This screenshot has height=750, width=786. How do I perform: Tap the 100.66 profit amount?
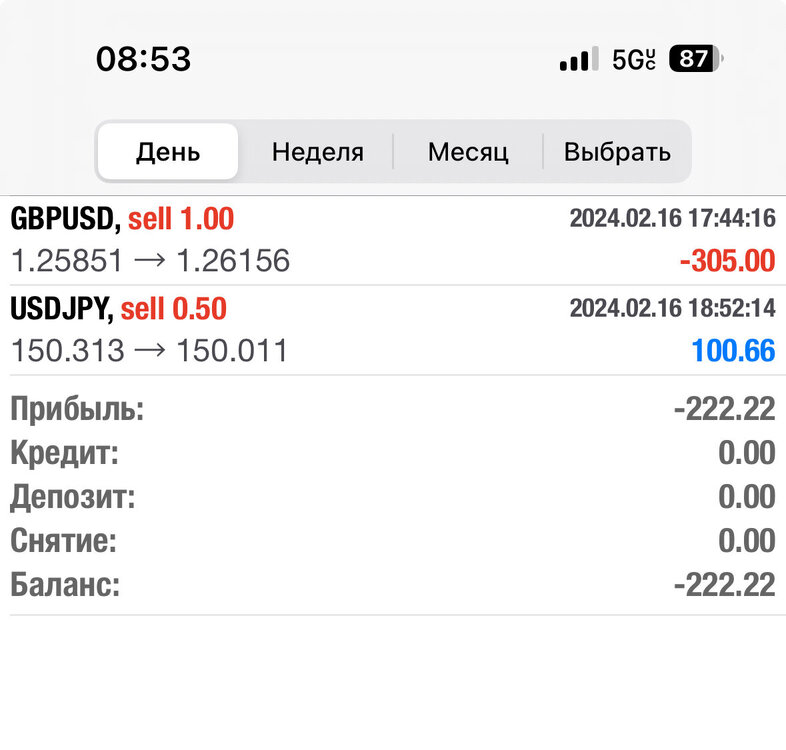[x=733, y=350]
